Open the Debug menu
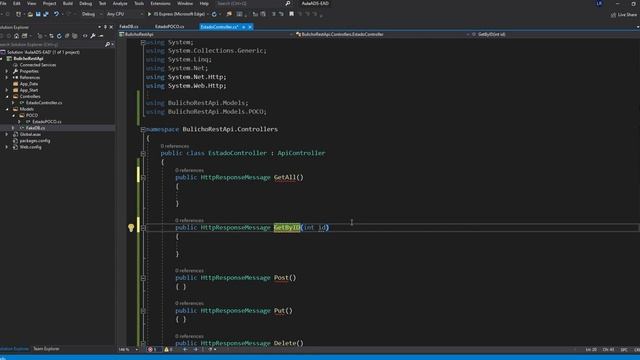 [85, 3]
